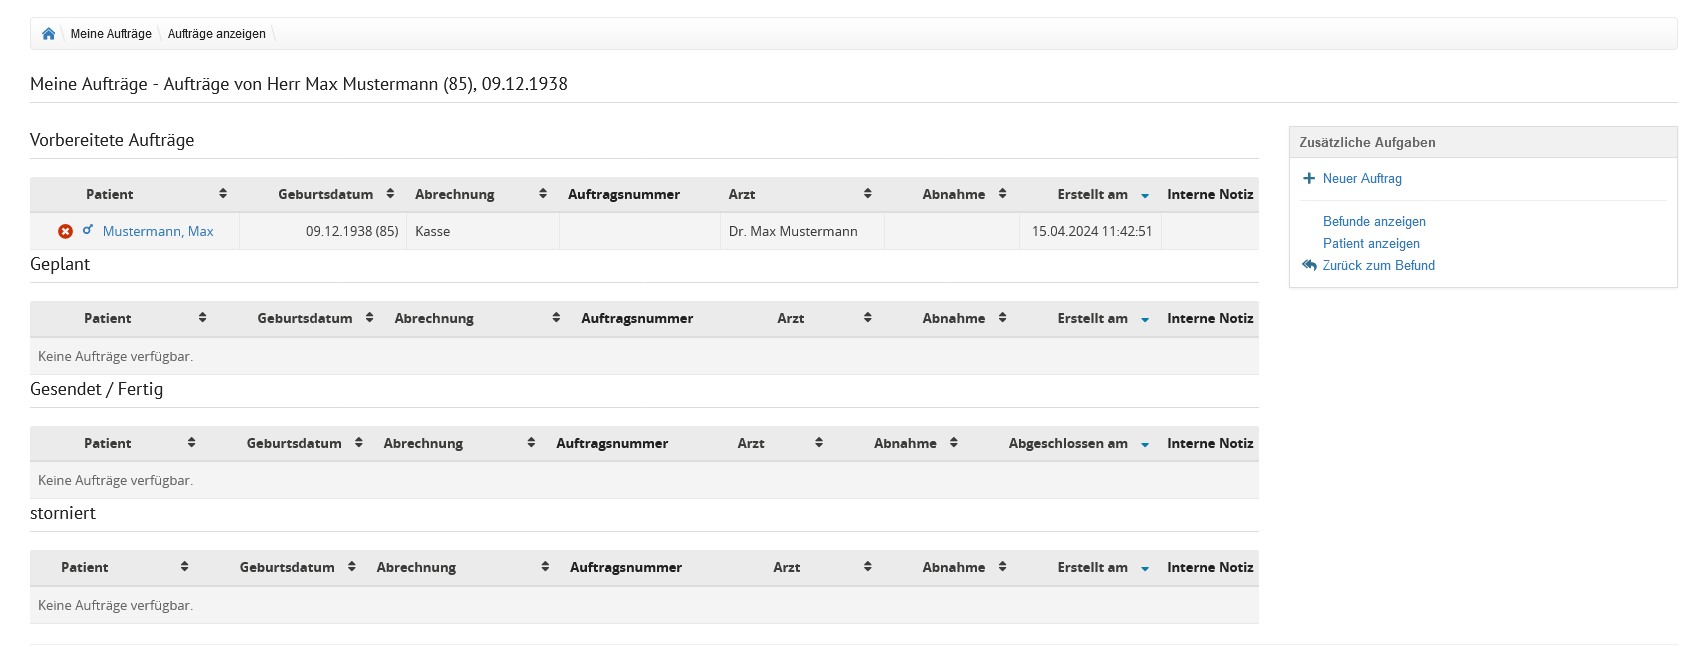This screenshot has width=1708, height=659.
Task: Sort storniert table by Patient column
Action: [x=184, y=567]
